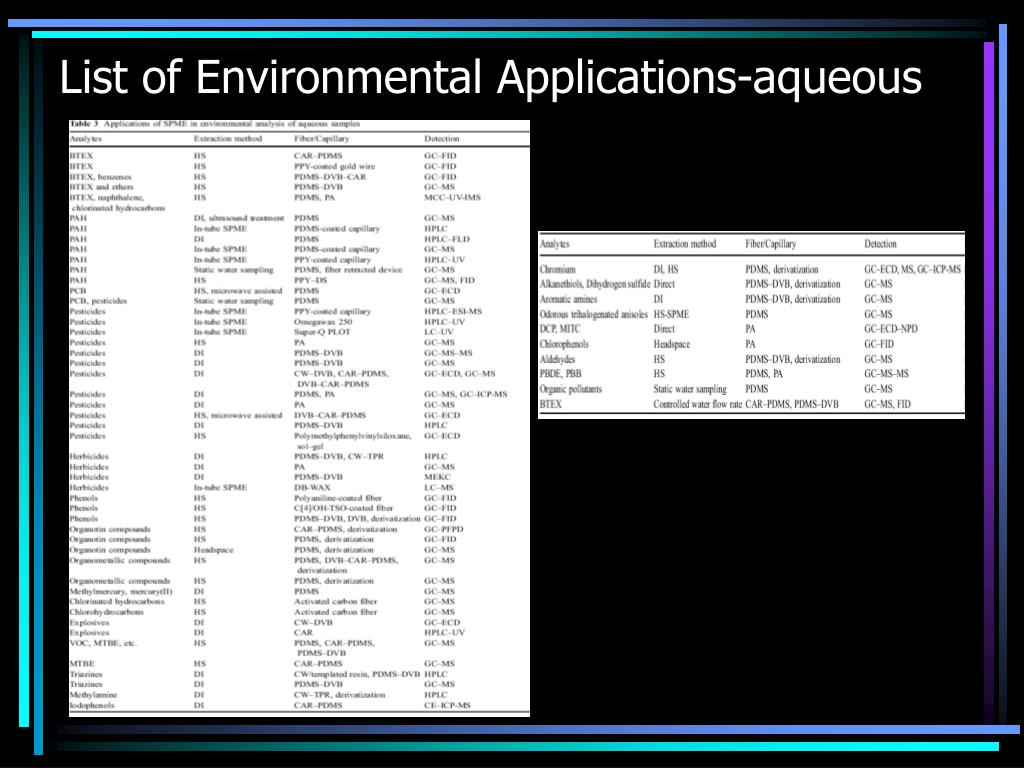1024x768 pixels.
Task: Select 'Analytes' header in the left table
Action: (x=86, y=139)
